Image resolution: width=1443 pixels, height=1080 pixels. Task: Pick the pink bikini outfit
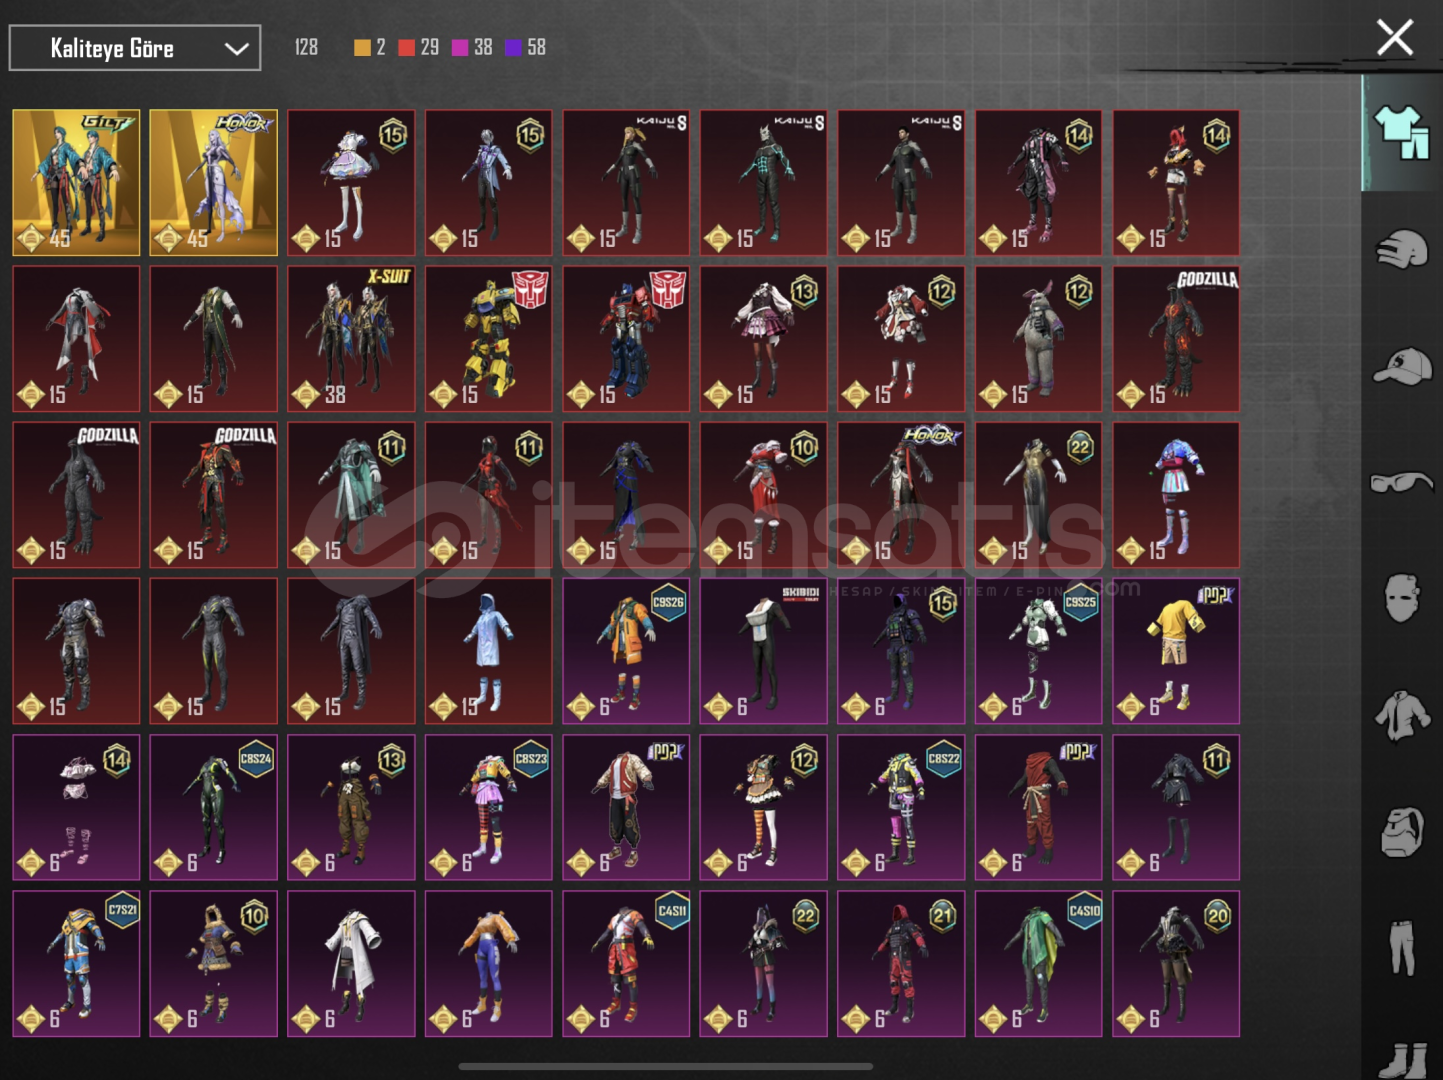point(76,807)
